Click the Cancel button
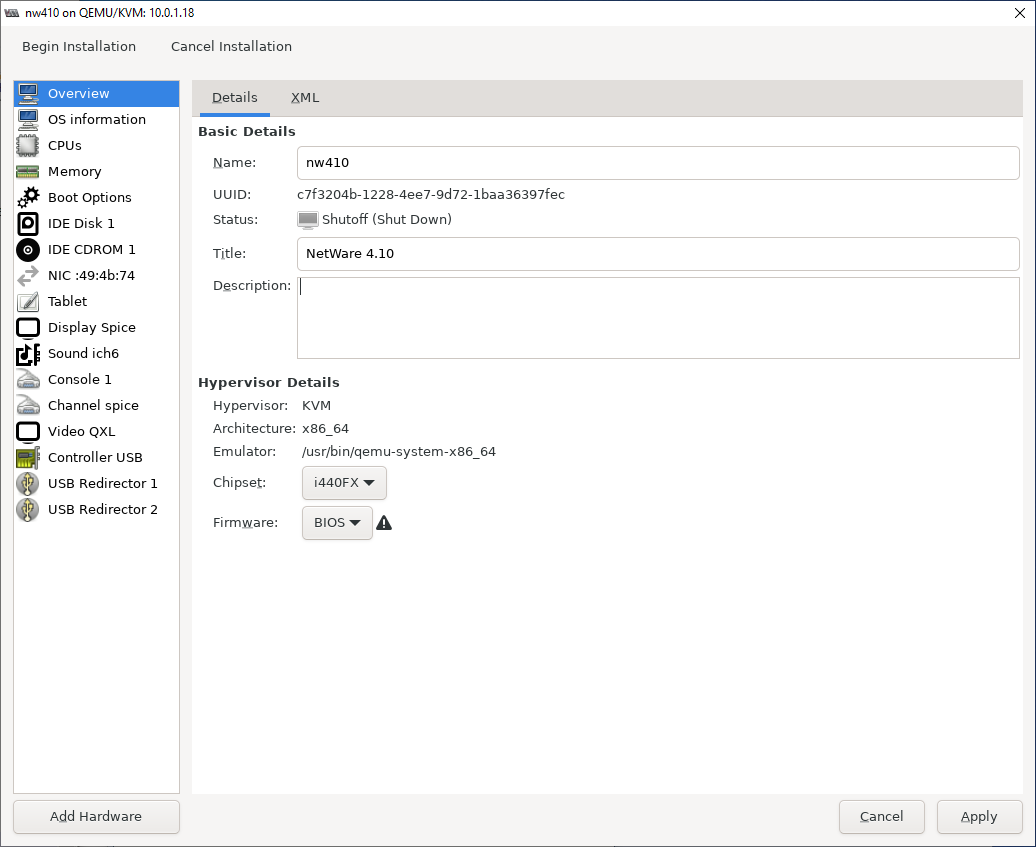 [x=881, y=817]
